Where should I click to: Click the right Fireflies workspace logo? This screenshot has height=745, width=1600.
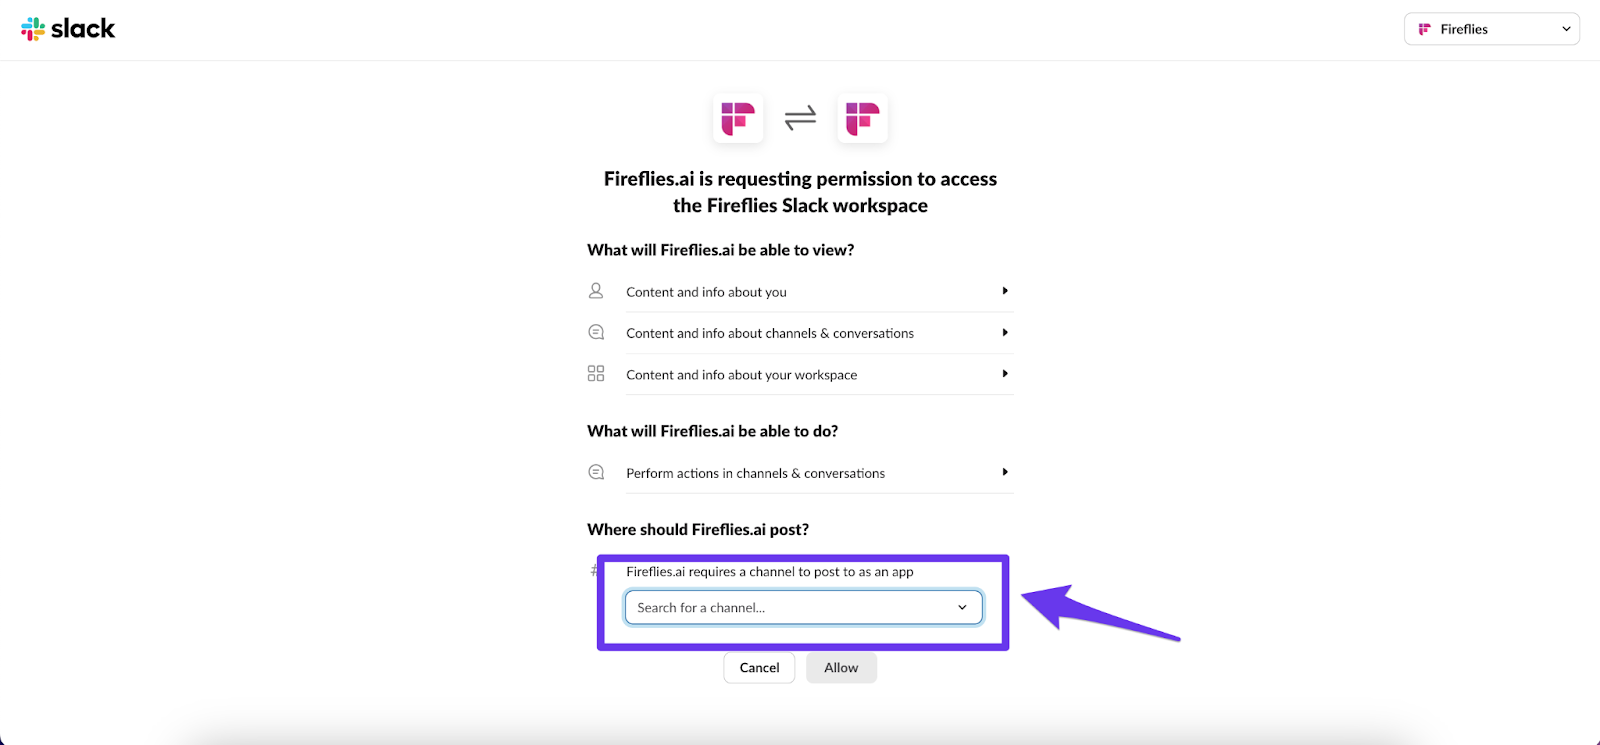862,118
